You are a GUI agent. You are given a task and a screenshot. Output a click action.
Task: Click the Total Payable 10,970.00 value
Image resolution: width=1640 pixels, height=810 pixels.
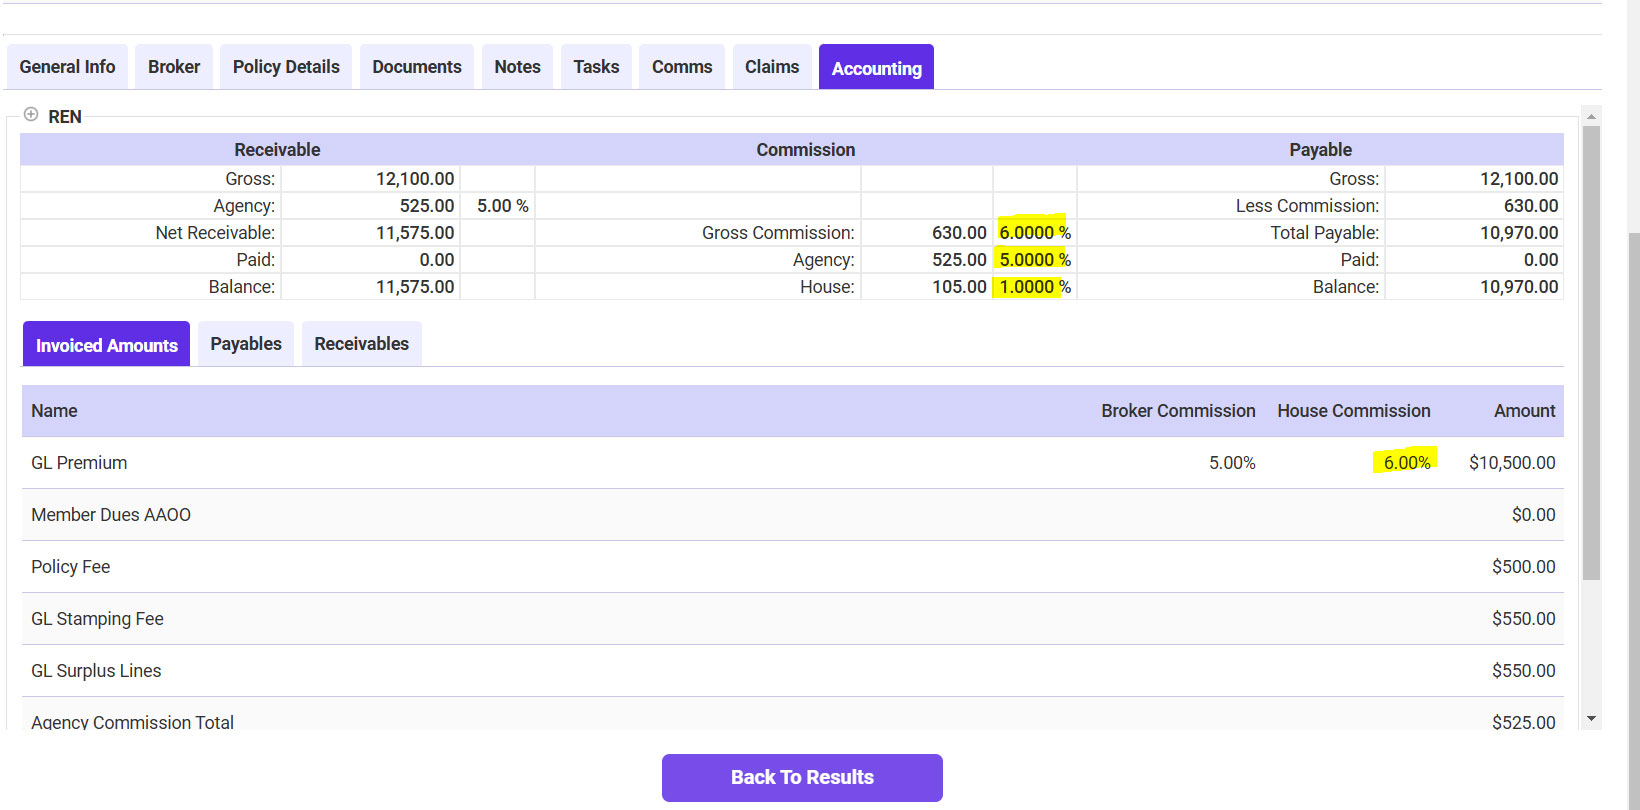tap(1519, 233)
